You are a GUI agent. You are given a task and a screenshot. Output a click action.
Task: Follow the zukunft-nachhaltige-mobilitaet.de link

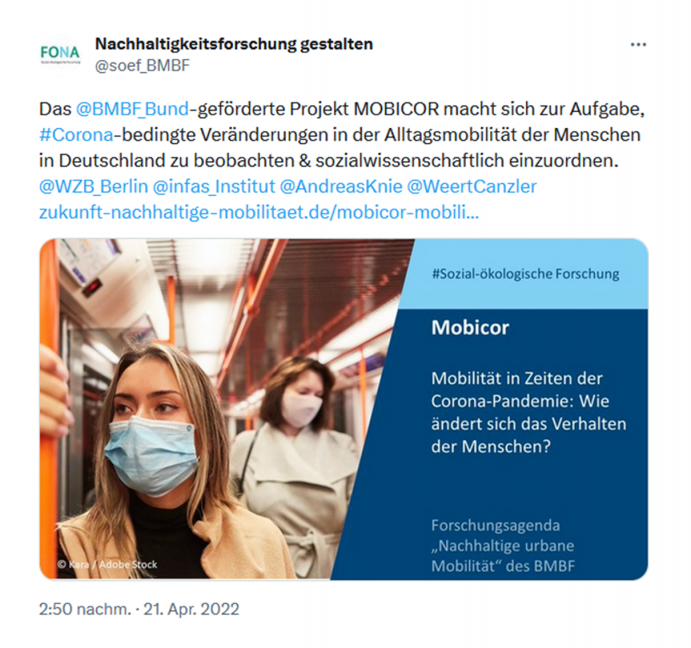coord(259,212)
